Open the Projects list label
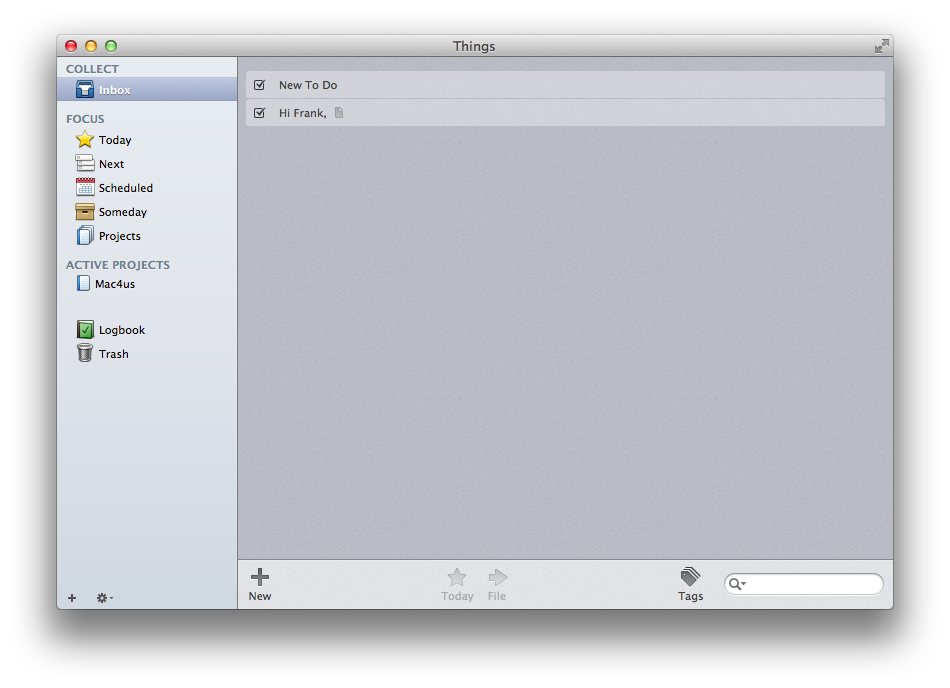Image resolution: width=950 pixels, height=688 pixels. point(120,236)
